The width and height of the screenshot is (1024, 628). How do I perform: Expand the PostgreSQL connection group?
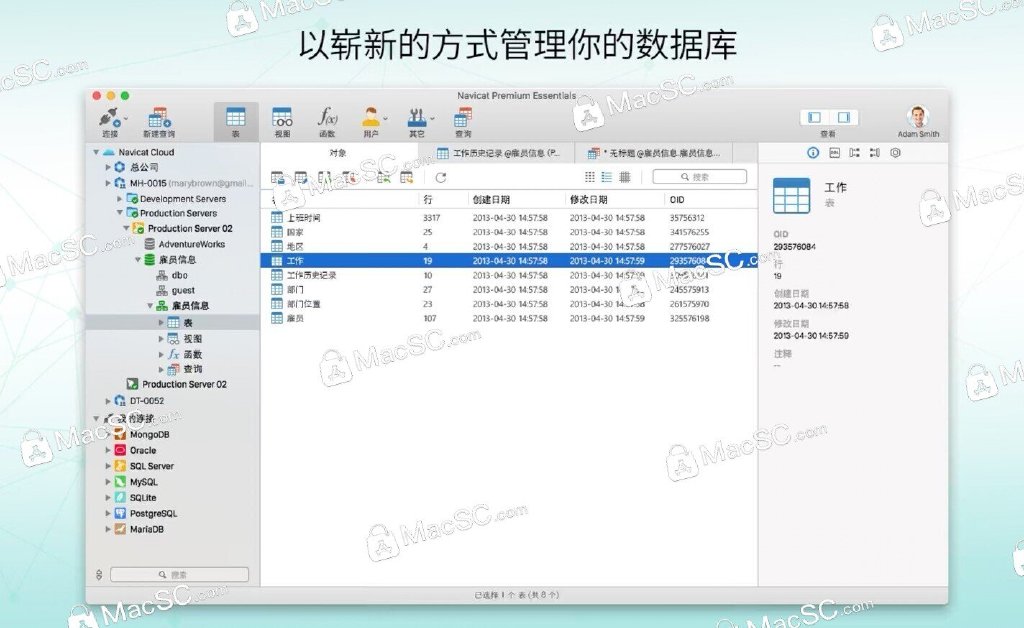[108, 514]
